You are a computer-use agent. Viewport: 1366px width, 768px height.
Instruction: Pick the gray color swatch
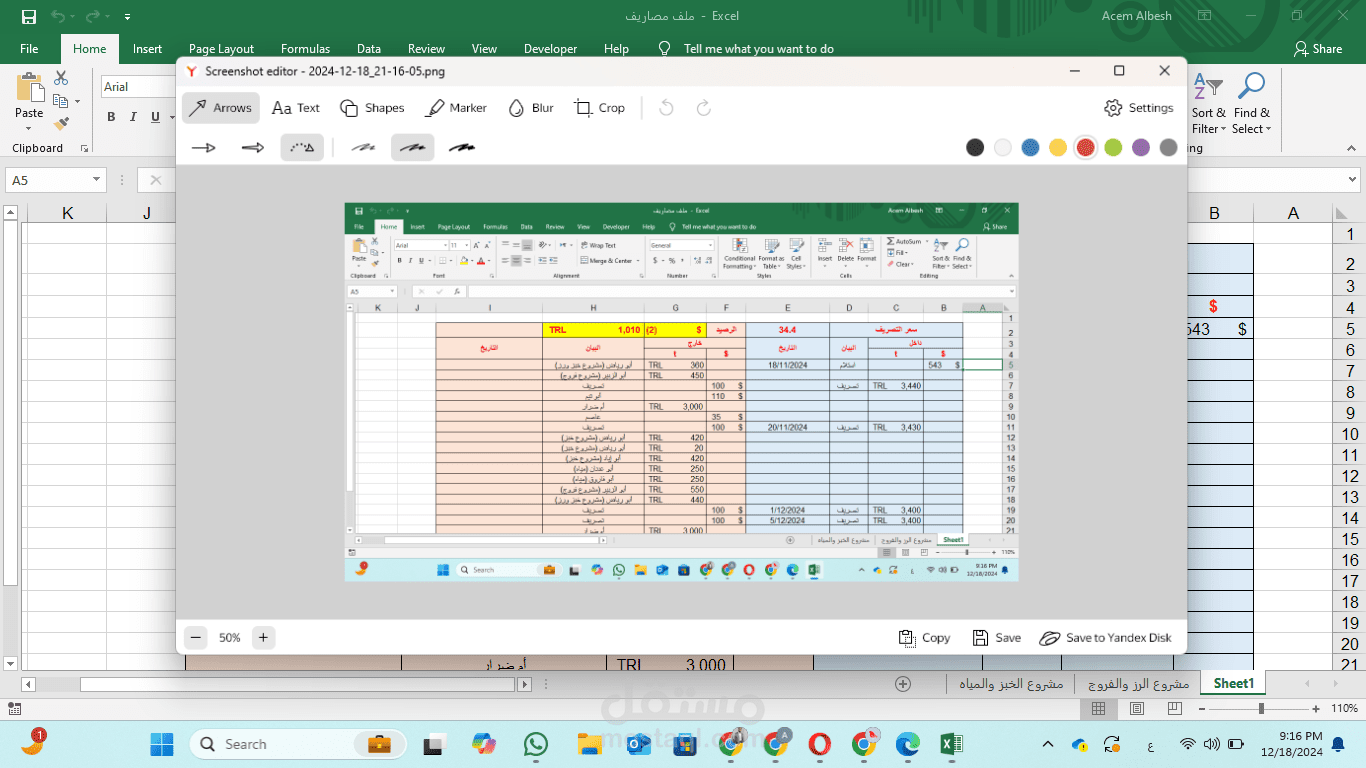tap(1168, 148)
